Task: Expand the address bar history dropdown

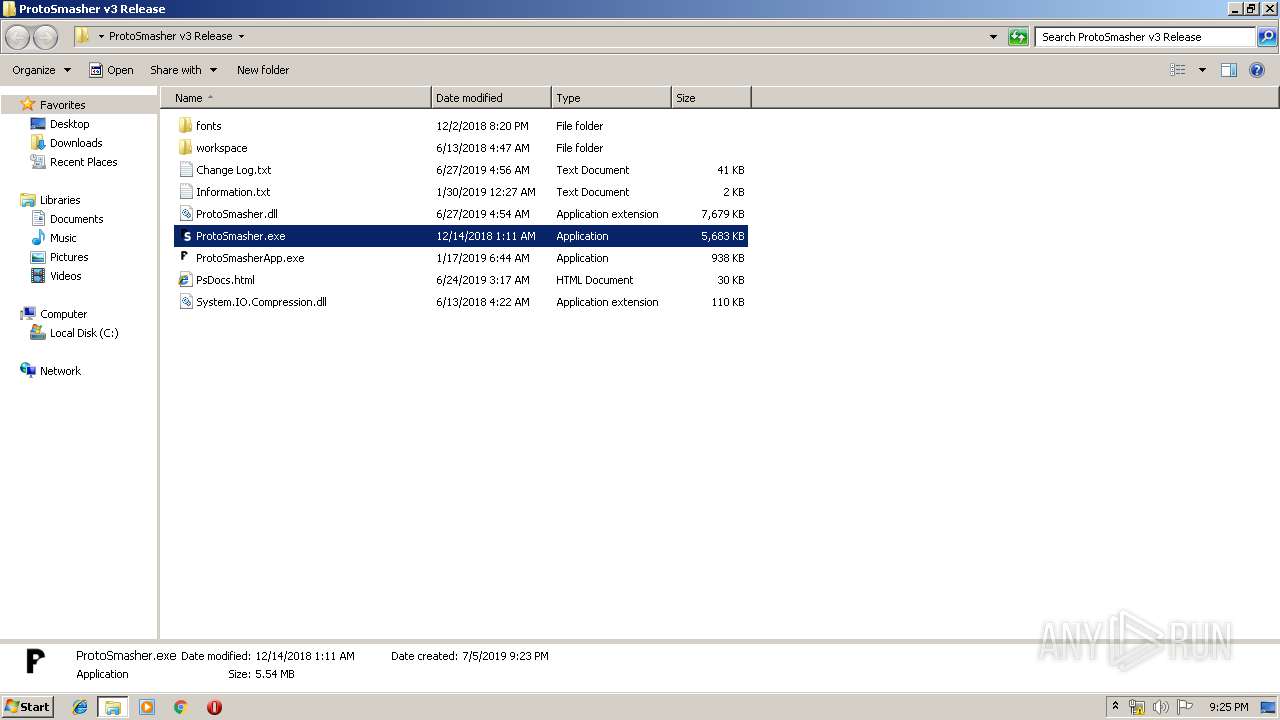Action: coord(993,37)
